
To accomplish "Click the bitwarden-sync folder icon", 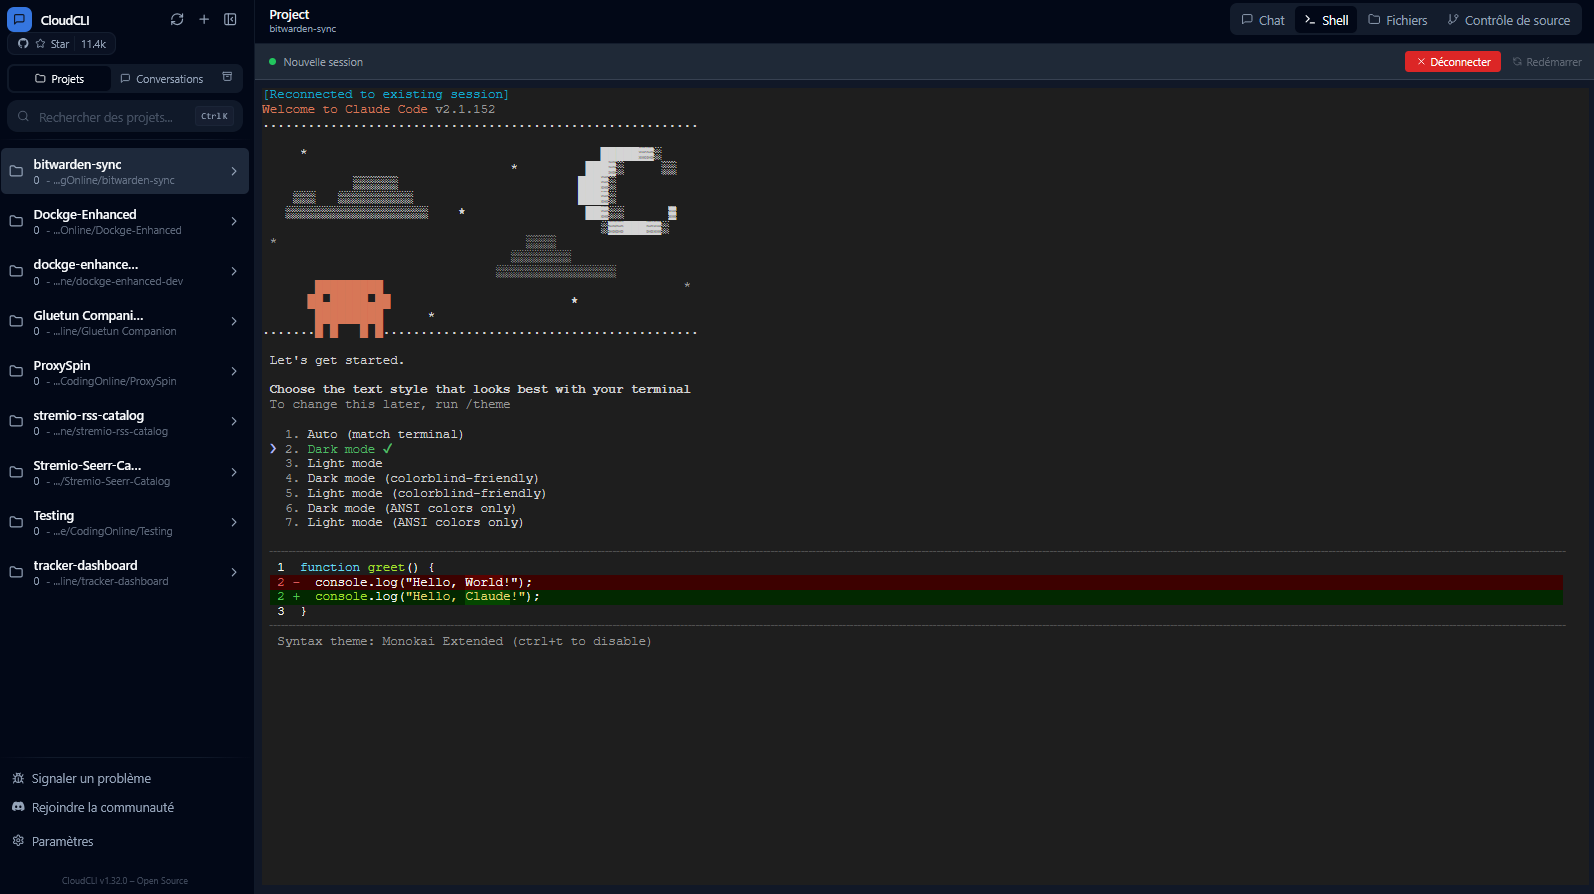I will pyautogui.click(x=16, y=171).
